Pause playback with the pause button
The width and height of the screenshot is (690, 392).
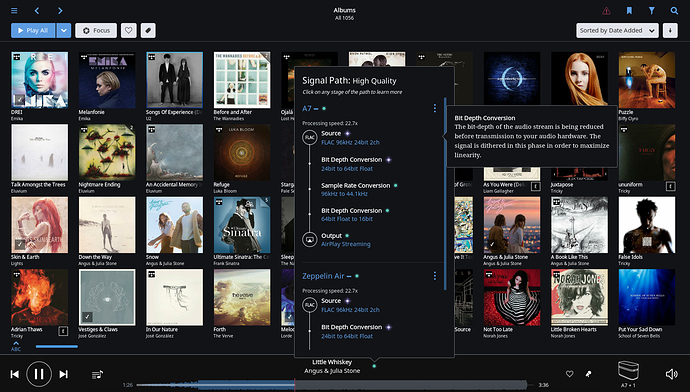click(x=39, y=374)
